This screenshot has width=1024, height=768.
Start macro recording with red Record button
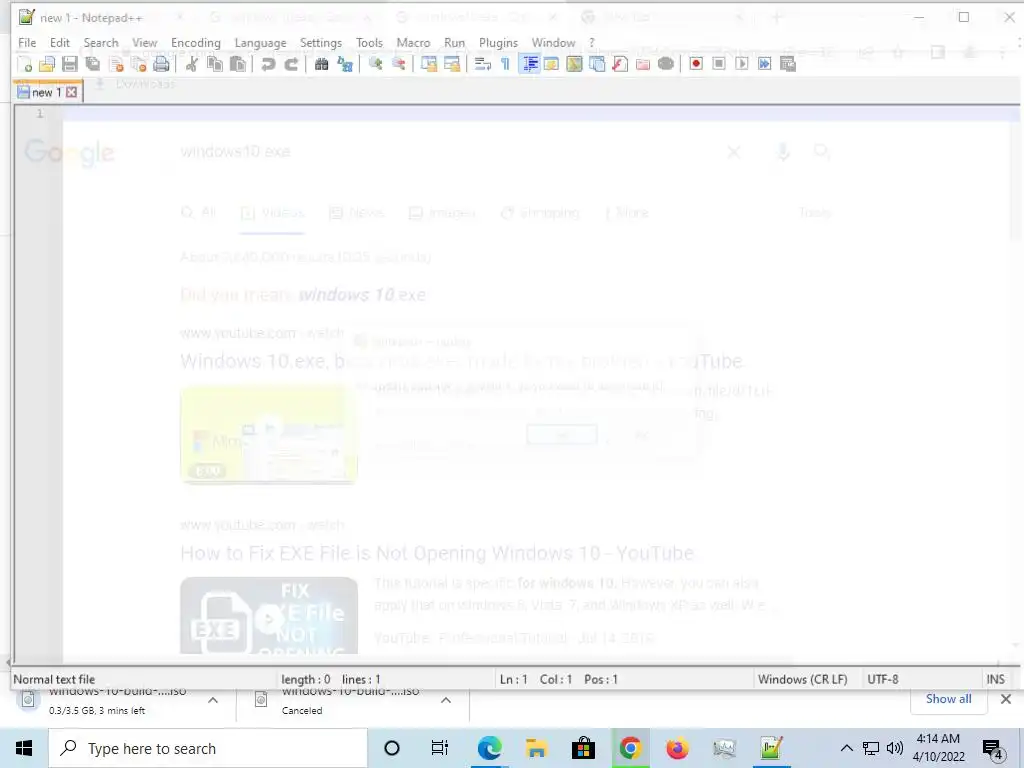(696, 64)
